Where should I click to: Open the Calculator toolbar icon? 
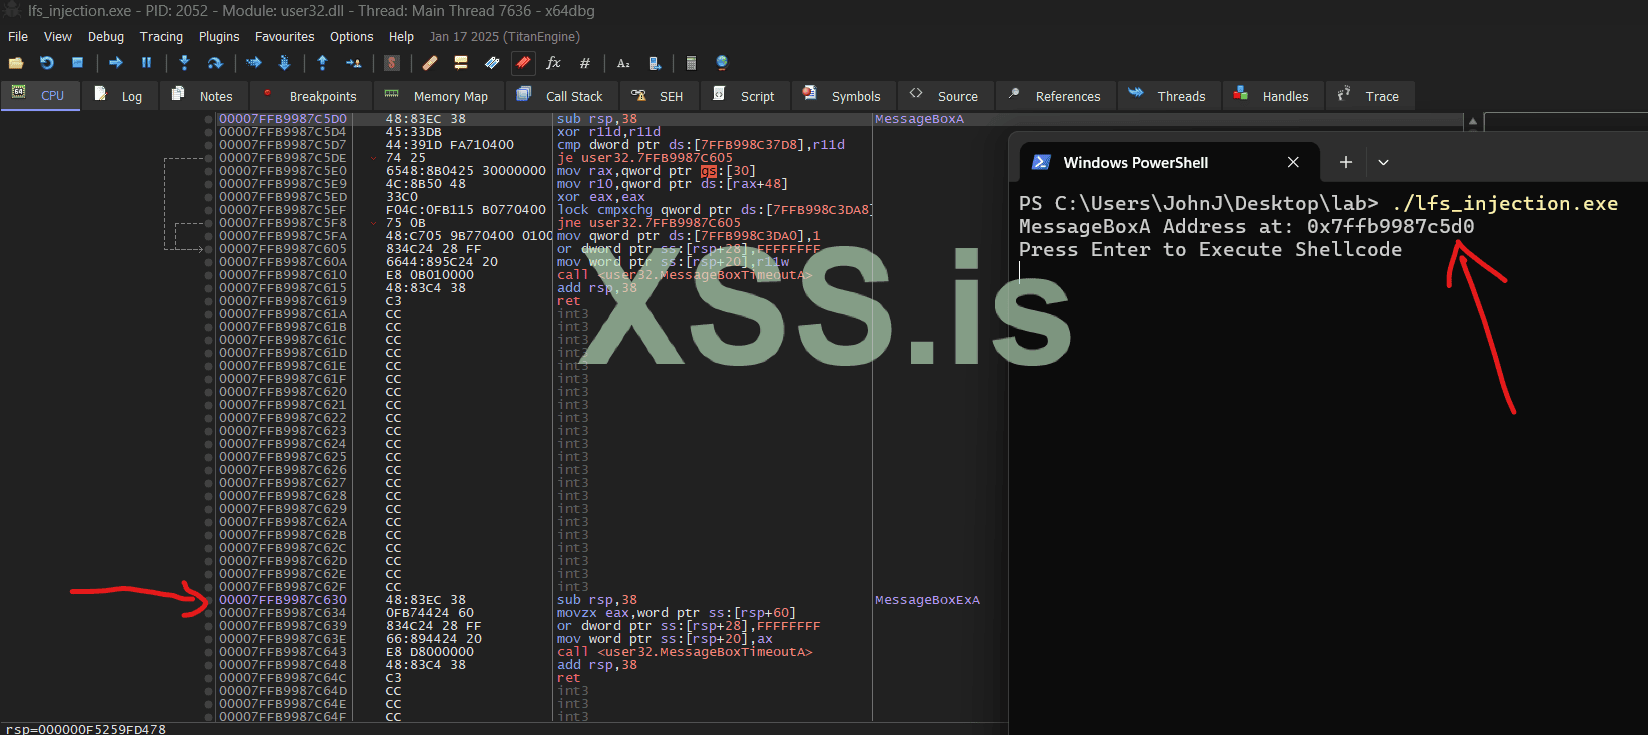pos(691,63)
